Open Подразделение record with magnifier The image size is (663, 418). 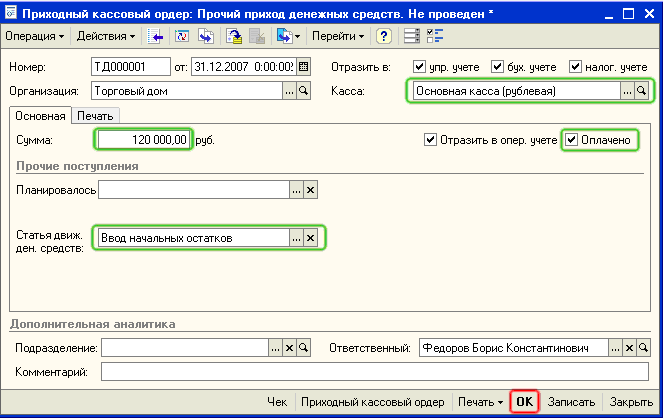pyautogui.click(x=304, y=348)
